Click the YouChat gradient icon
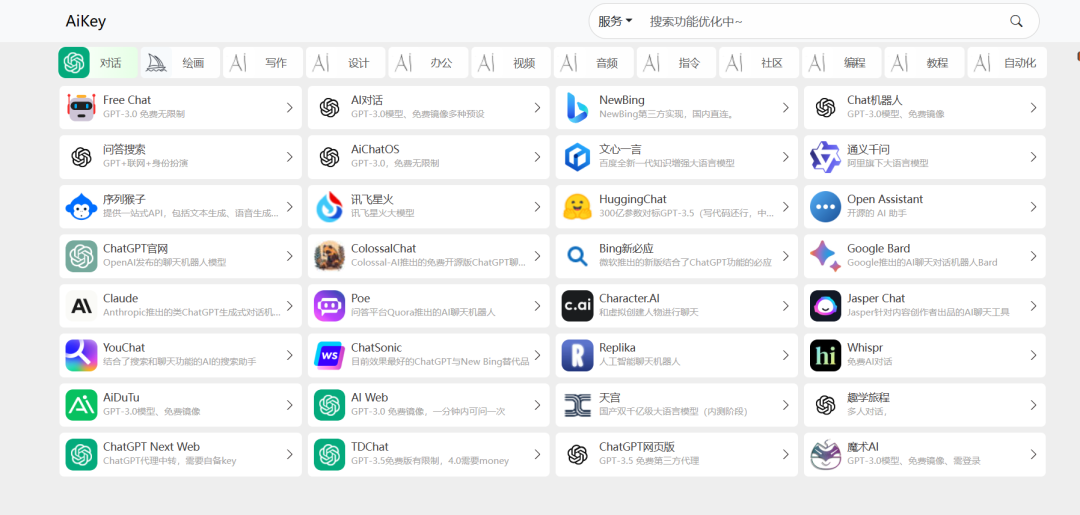This screenshot has height=515, width=1080. [81, 355]
